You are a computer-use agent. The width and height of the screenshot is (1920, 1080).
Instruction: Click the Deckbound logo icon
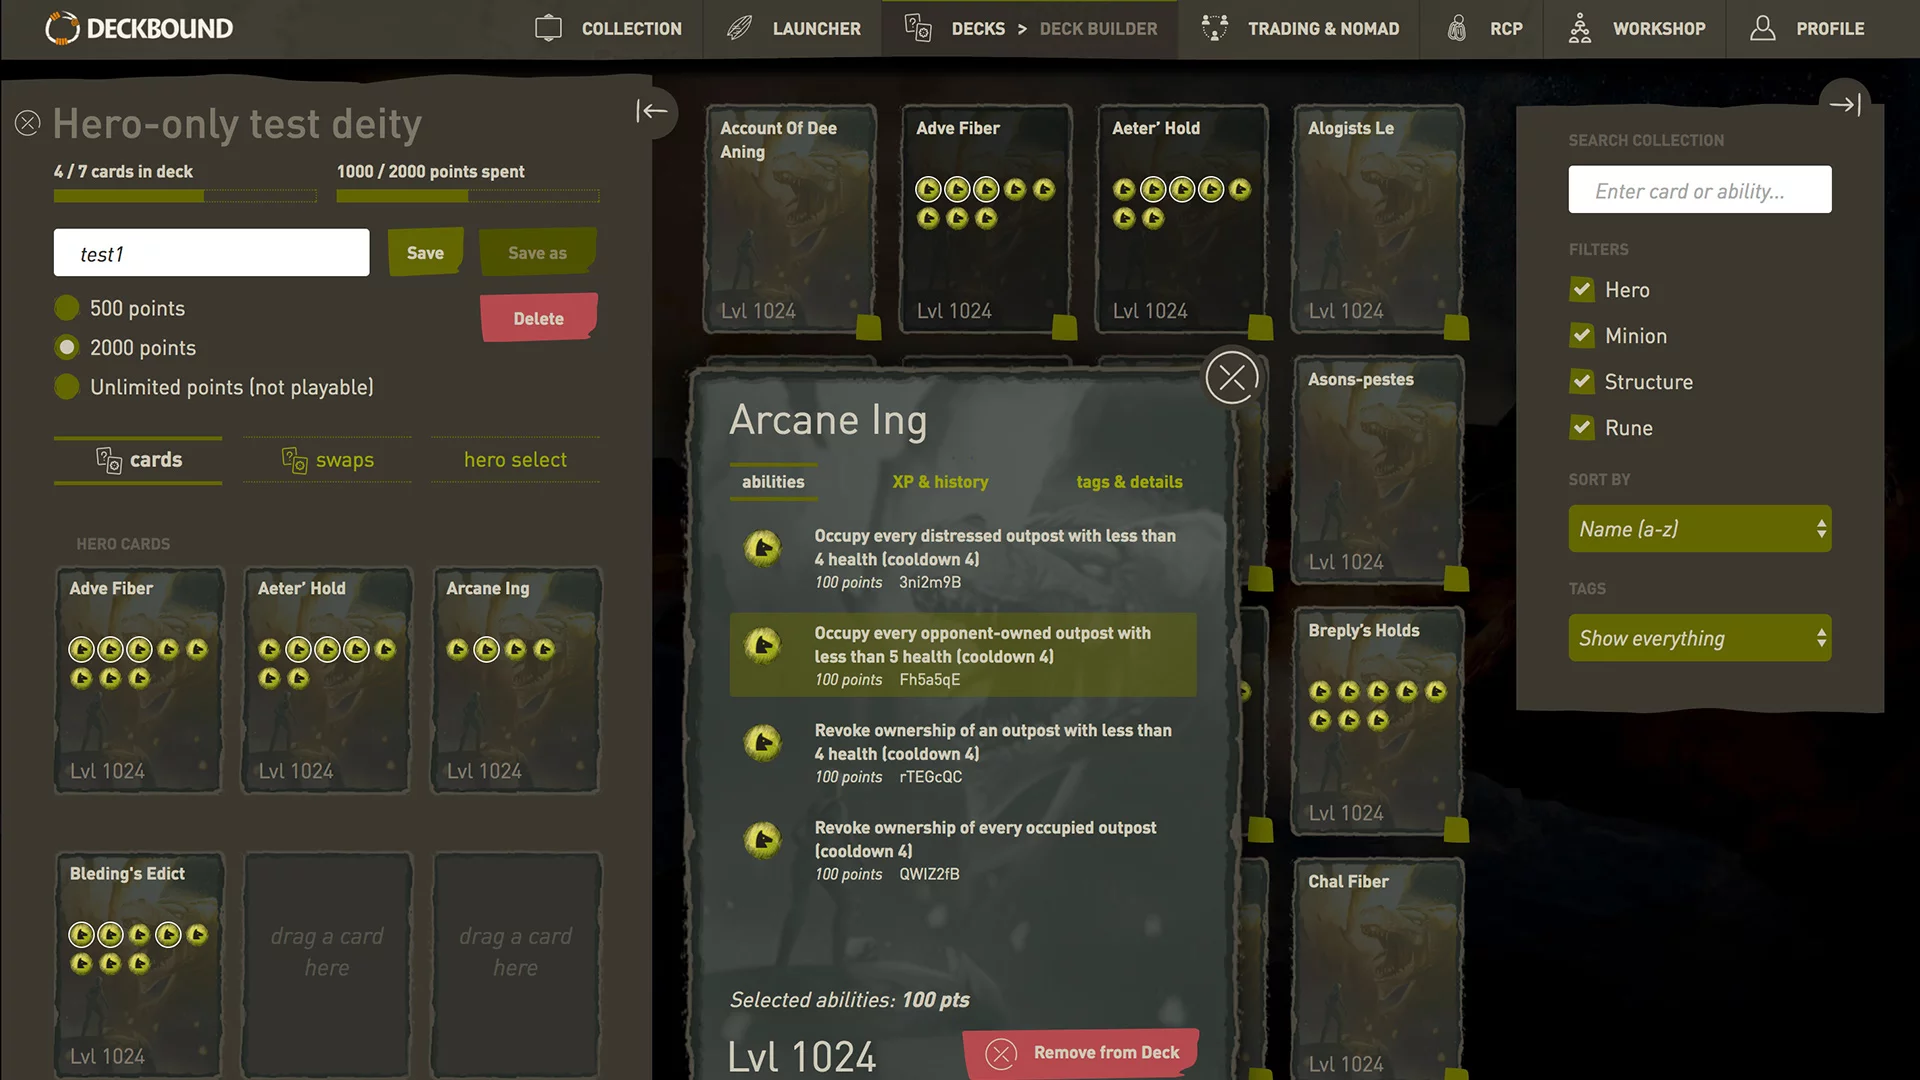[x=62, y=28]
